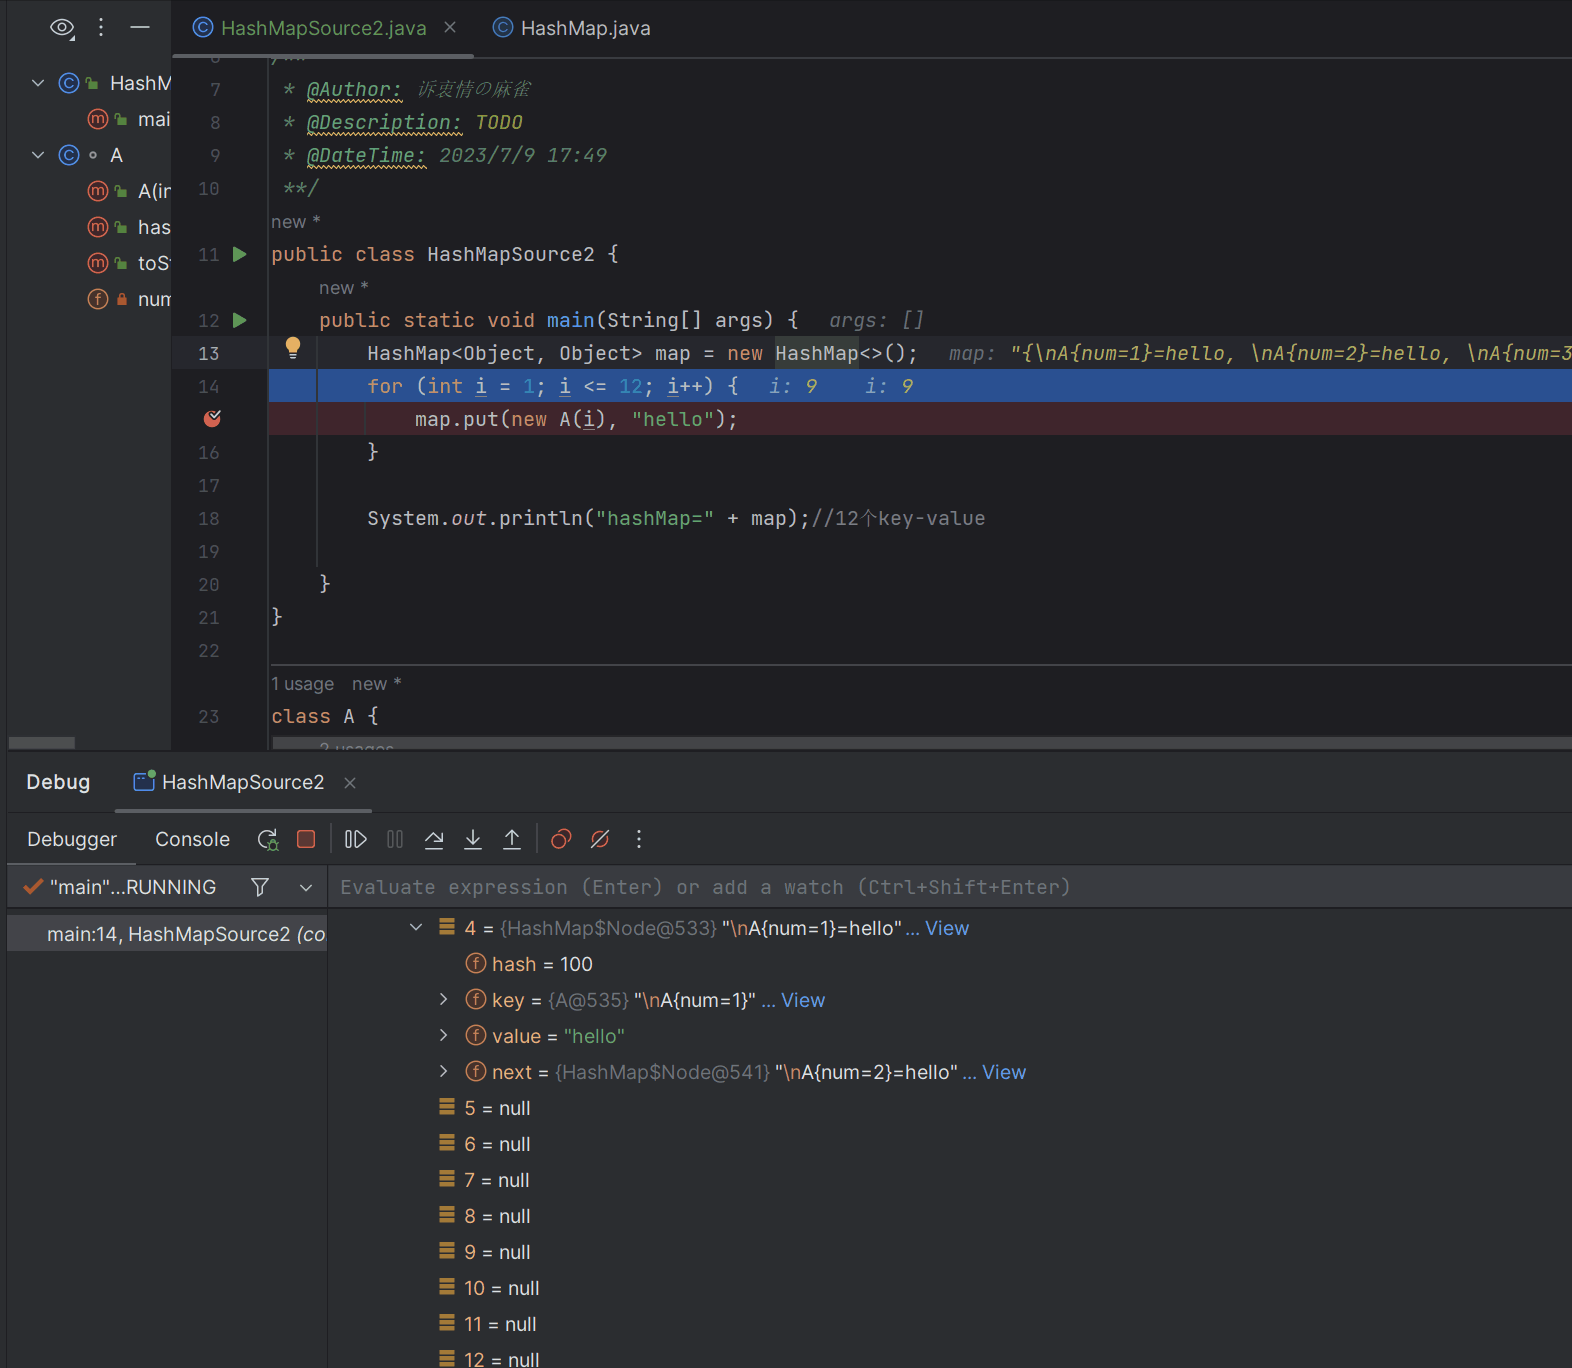Collapse the HashMapSource2 class node in Structure
1572x1368 pixels.
(38, 83)
